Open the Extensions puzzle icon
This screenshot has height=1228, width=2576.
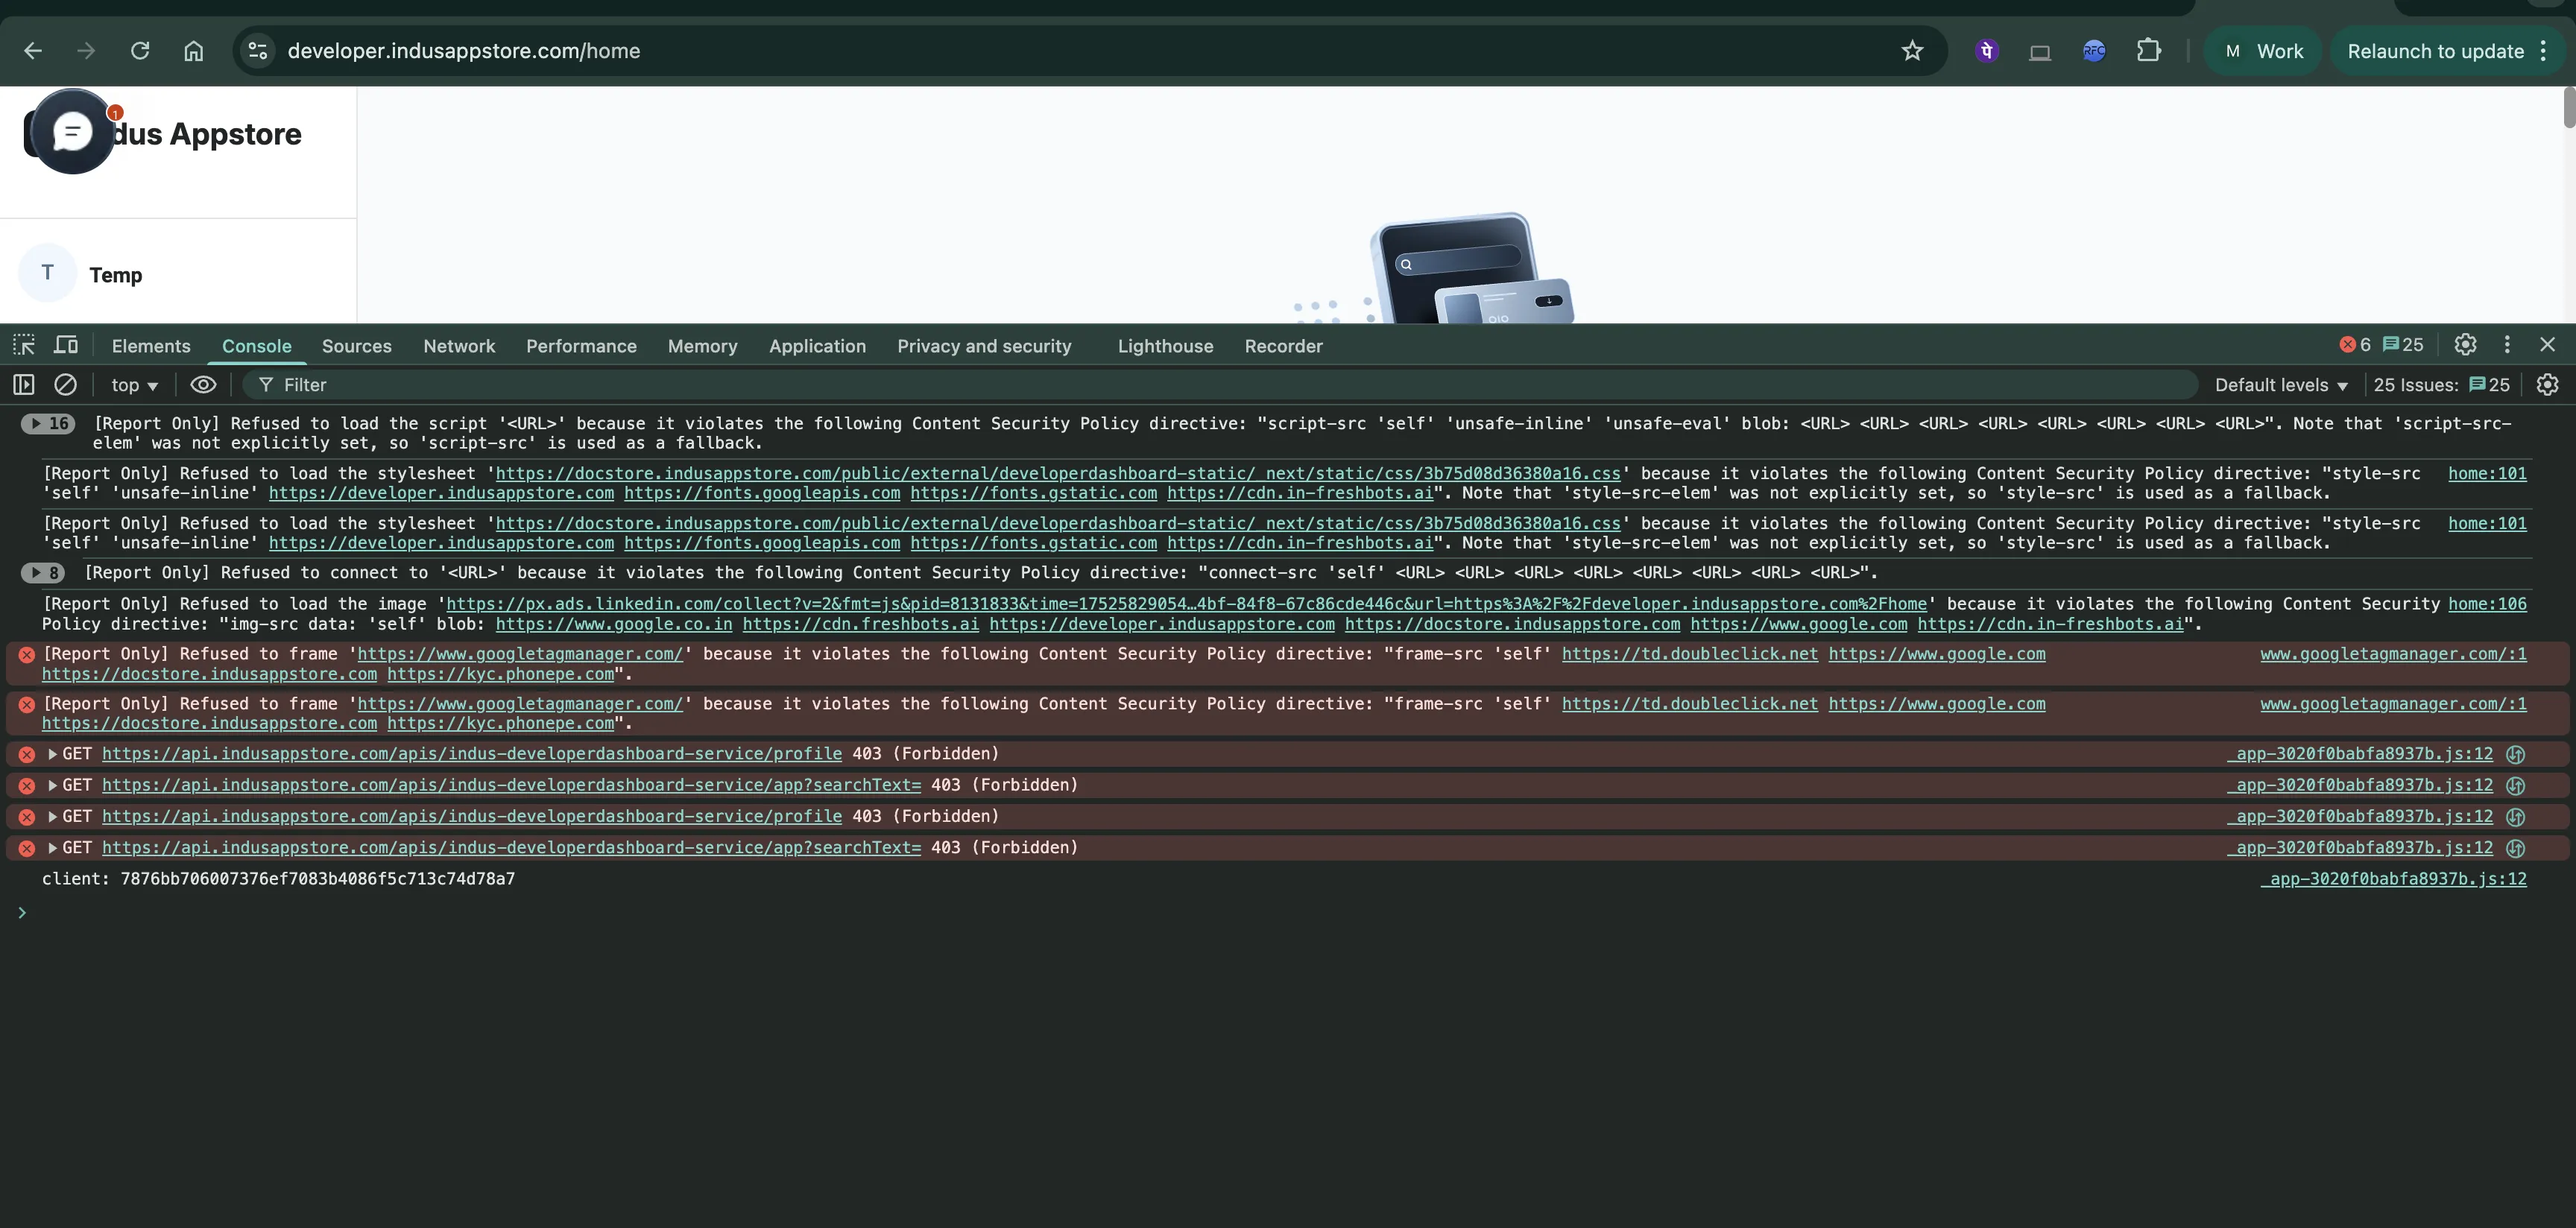(x=2148, y=51)
